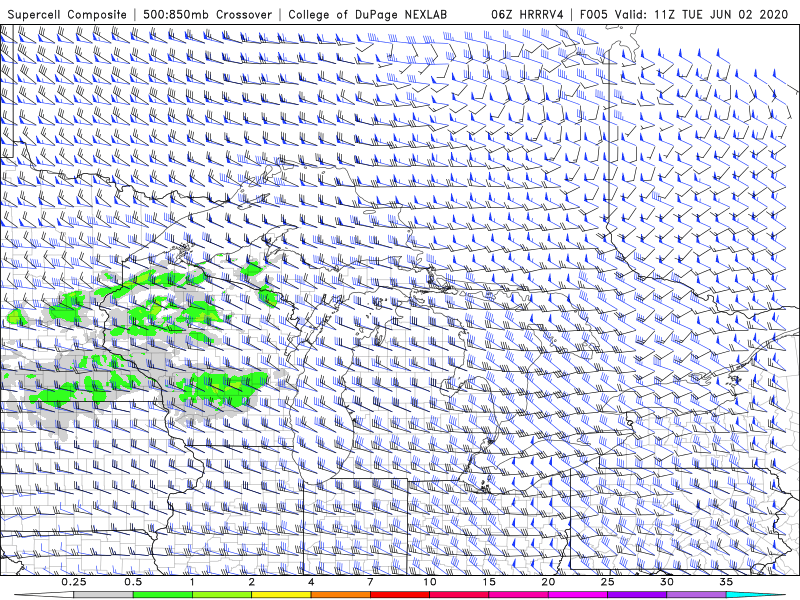Screen dimensions: 800x600
Task: Click the '0.25' color scale label
Action: coord(73,582)
